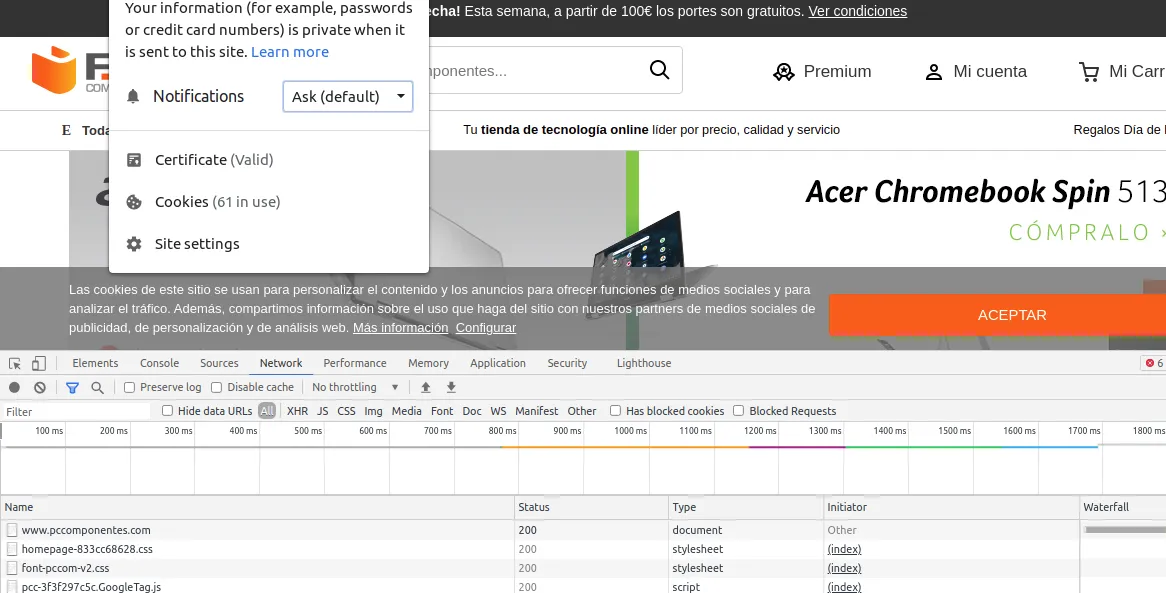Click the Certificate icon in popup
The height and width of the screenshot is (593, 1166).
pyautogui.click(x=134, y=160)
